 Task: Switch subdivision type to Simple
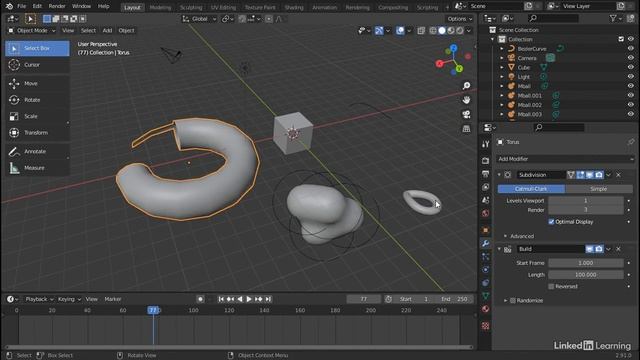[599, 189]
